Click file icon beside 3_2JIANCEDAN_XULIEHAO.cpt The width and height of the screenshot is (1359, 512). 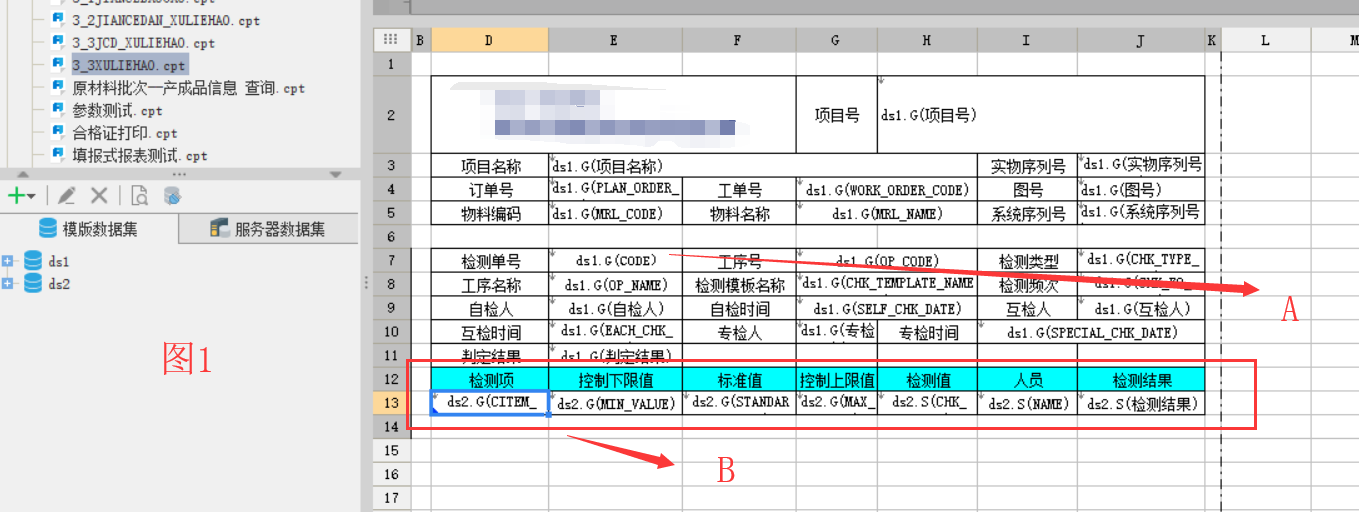coord(58,19)
